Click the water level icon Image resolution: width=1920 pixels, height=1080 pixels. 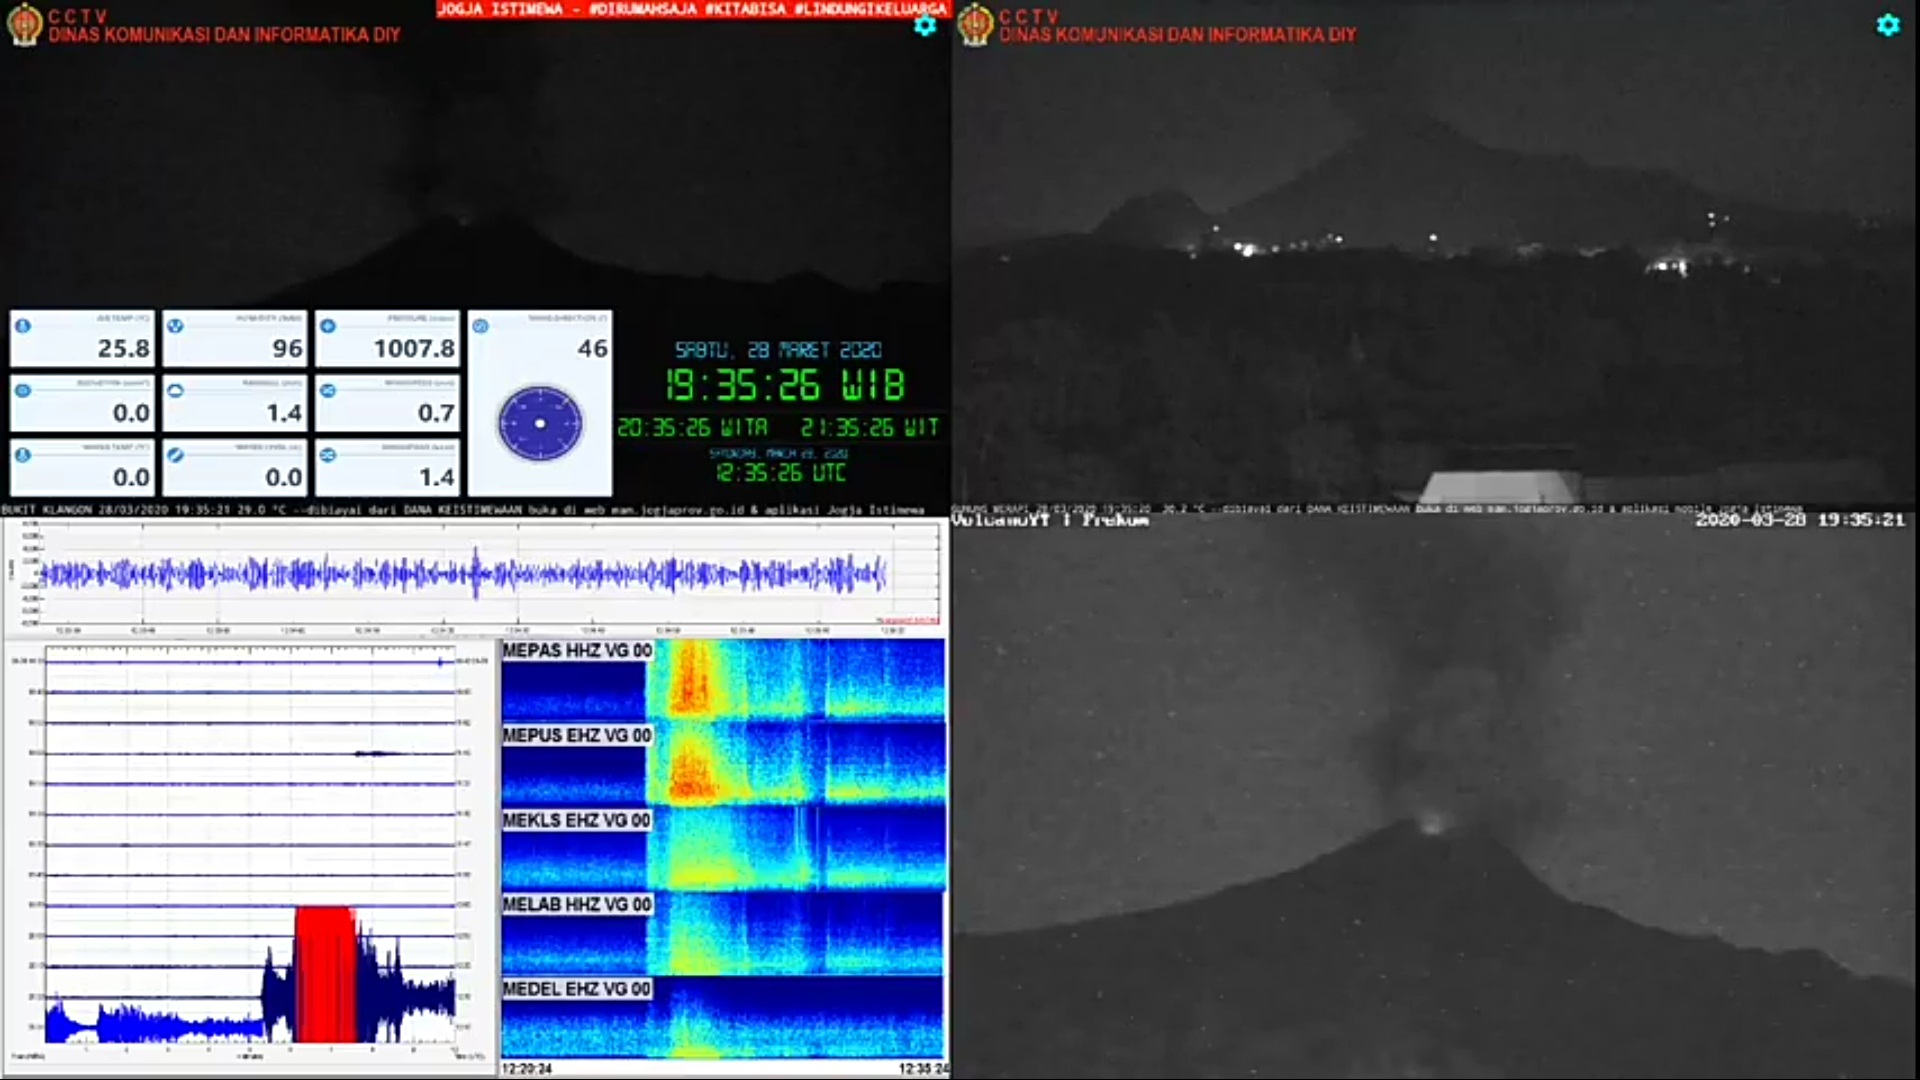175,455
